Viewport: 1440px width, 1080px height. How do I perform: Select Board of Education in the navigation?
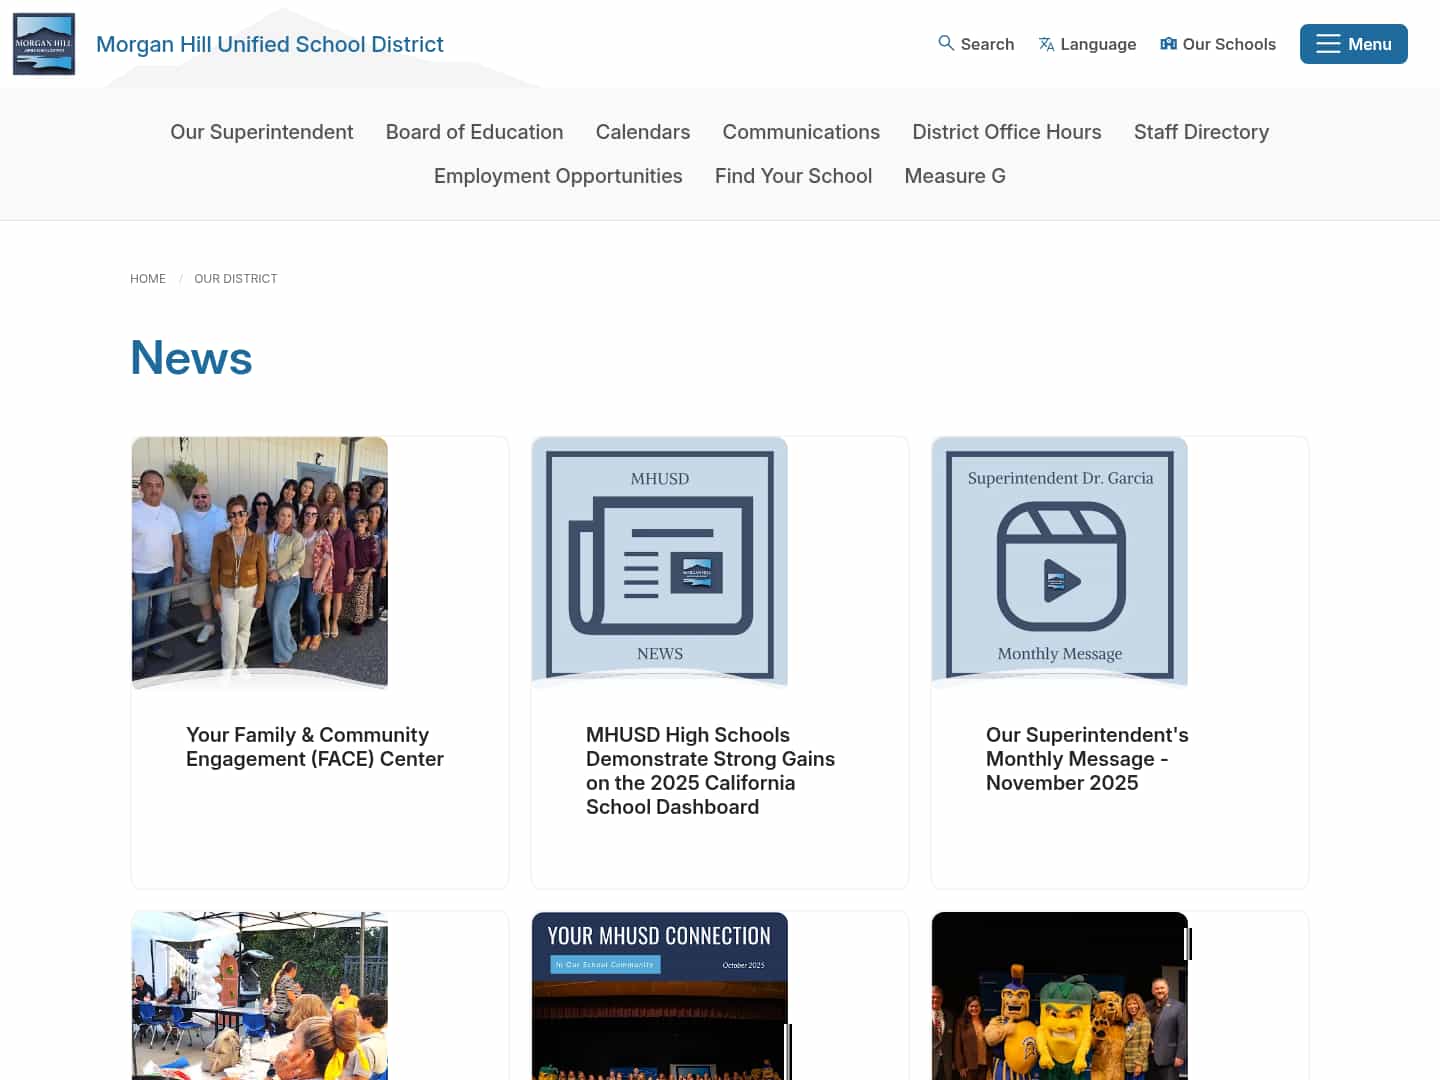(x=474, y=131)
